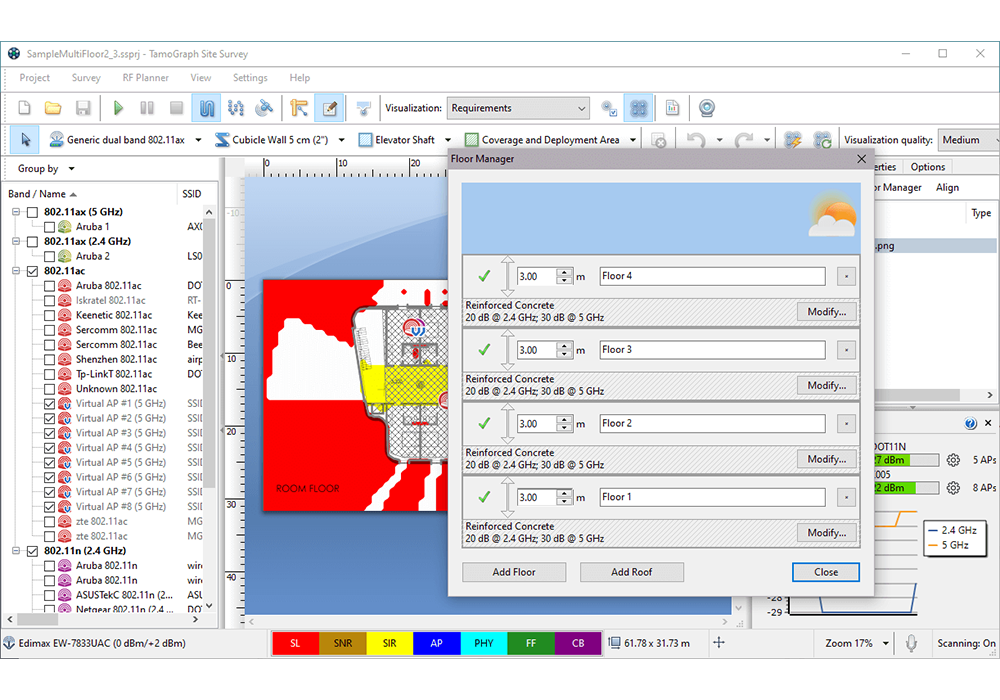This screenshot has width=1000, height=700.
Task: Click the Add Floor button
Action: 514,572
